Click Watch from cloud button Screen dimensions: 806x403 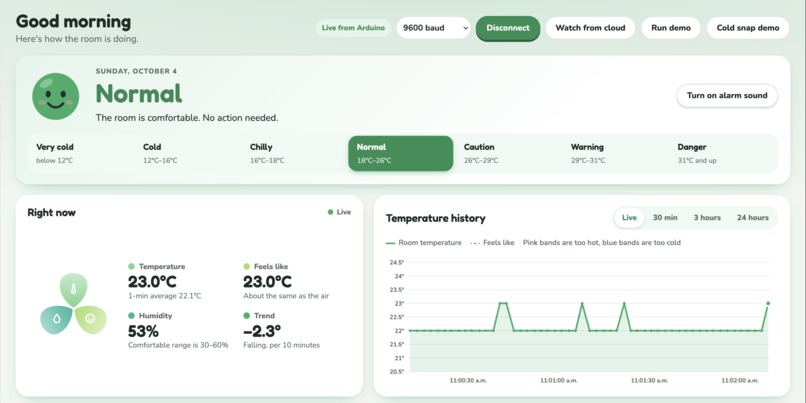pos(590,28)
